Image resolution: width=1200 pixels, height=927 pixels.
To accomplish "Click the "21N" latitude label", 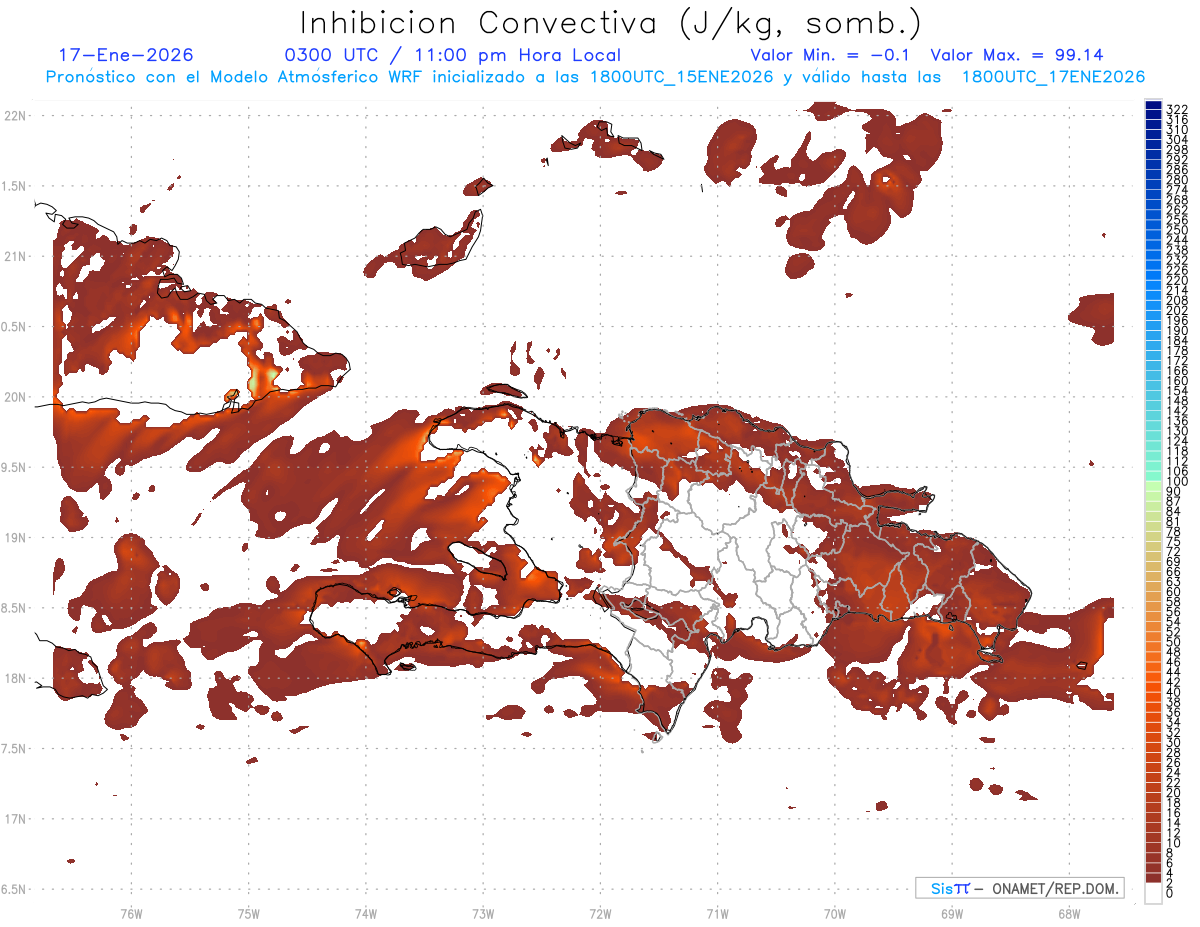I will click(x=15, y=257).
